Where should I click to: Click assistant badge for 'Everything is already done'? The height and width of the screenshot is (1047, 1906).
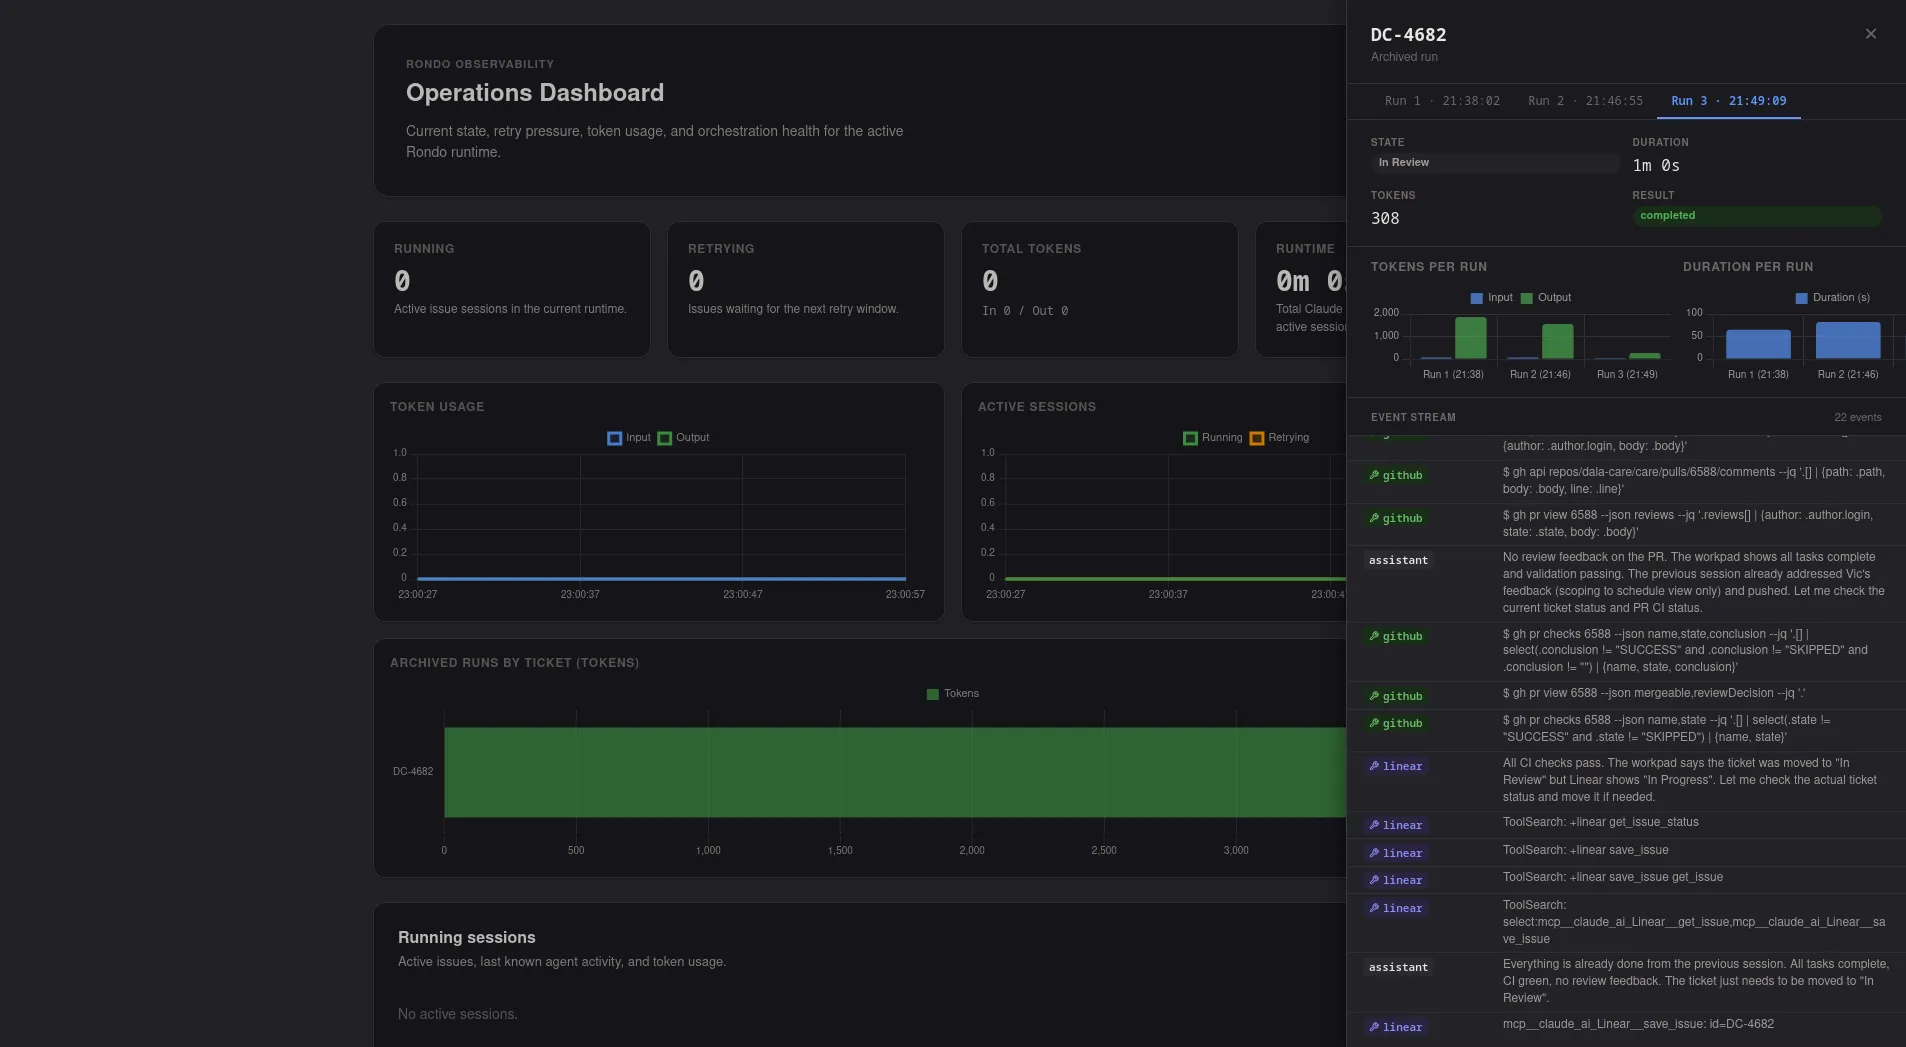pyautogui.click(x=1398, y=968)
